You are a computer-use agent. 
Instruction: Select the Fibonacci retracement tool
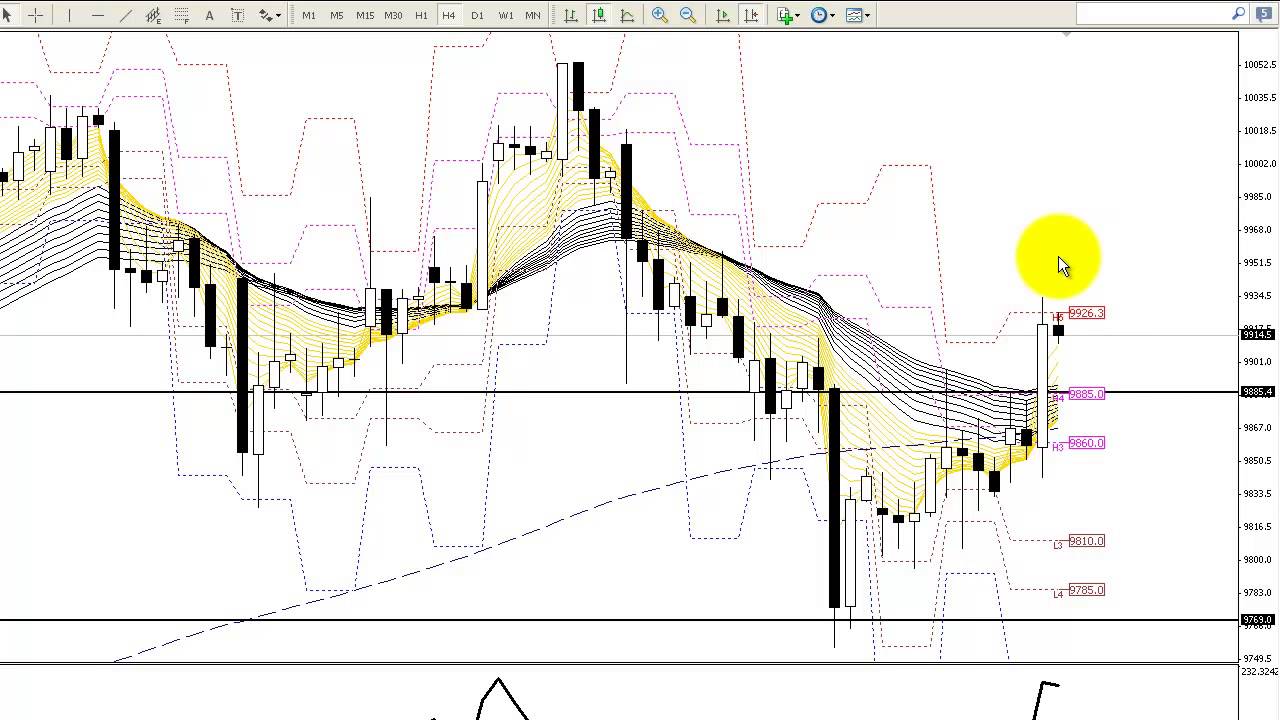click(181, 15)
